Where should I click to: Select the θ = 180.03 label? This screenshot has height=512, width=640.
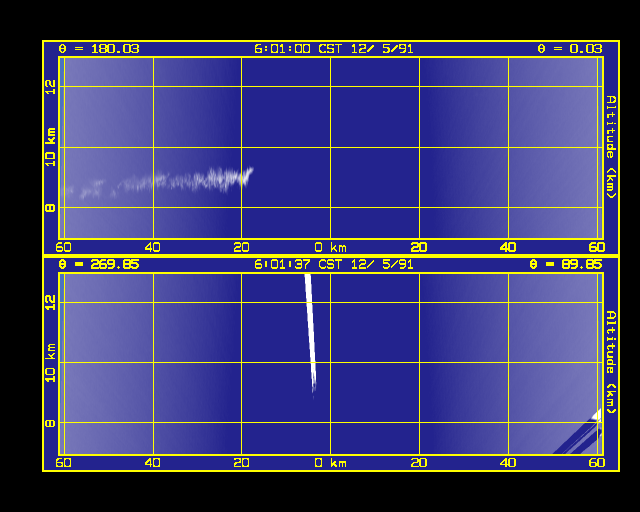tap(99, 49)
